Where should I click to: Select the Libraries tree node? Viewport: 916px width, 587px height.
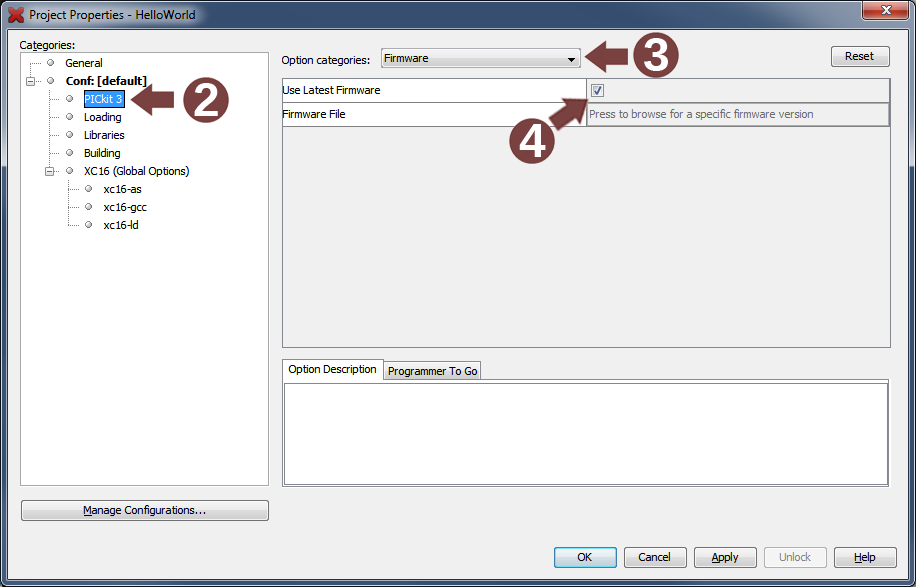pos(104,135)
